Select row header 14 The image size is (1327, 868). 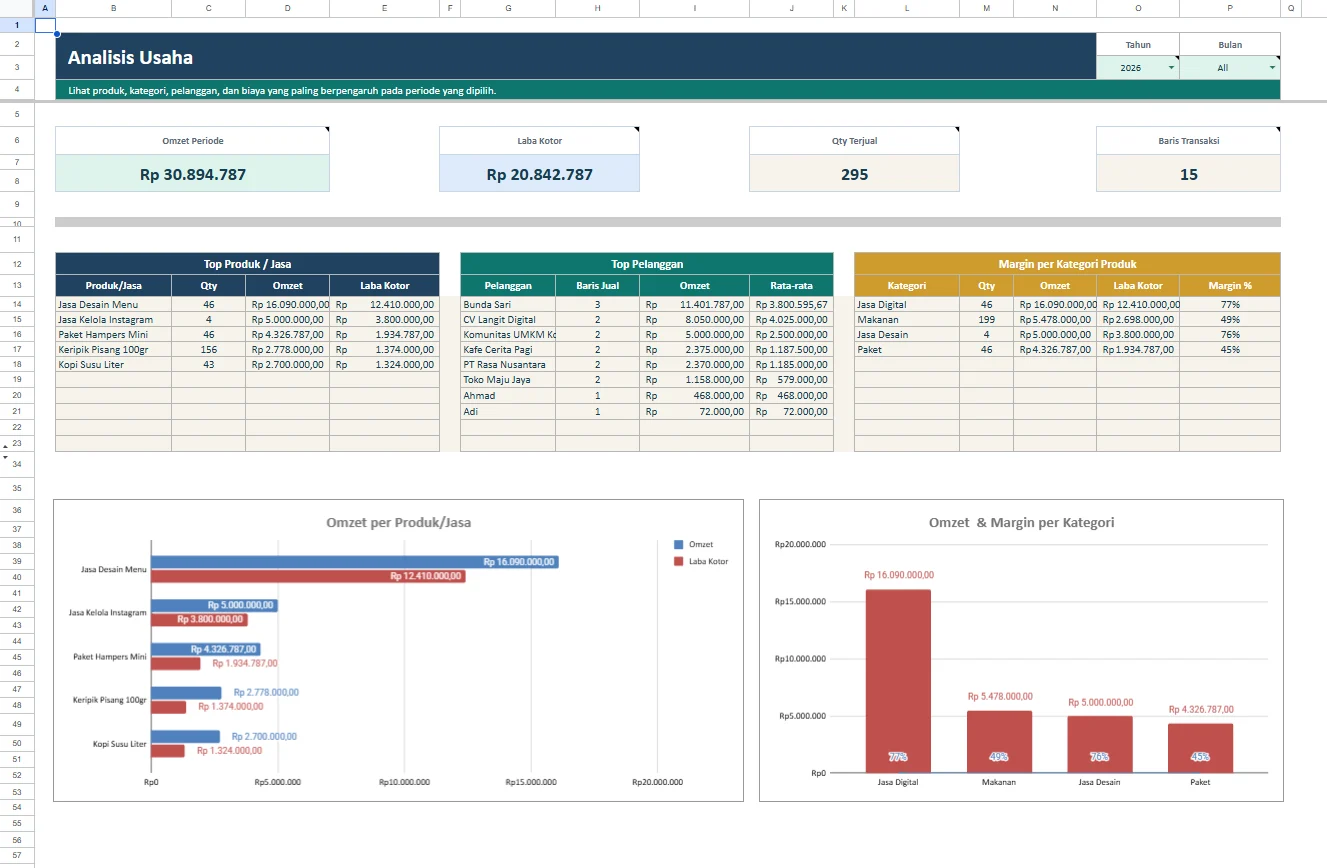pyautogui.click(x=17, y=304)
